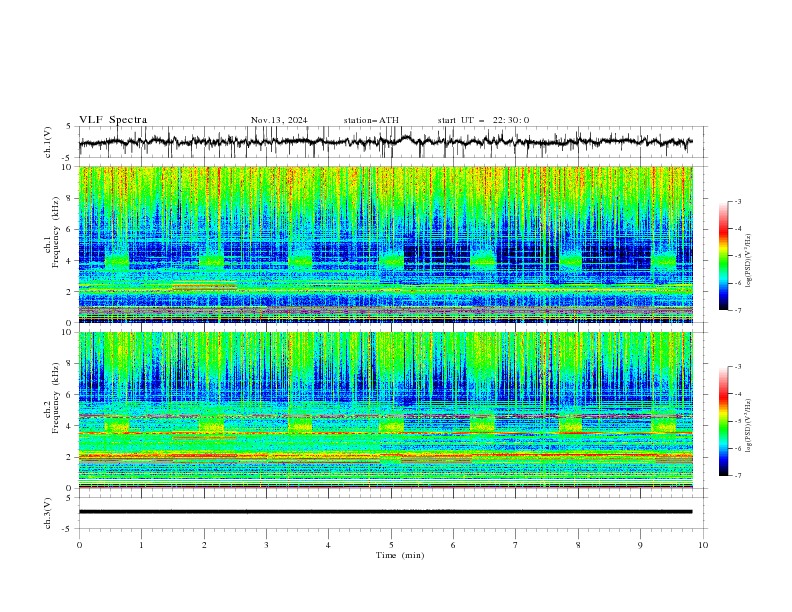Click the ch.2 PSD color scale bar

point(723,421)
